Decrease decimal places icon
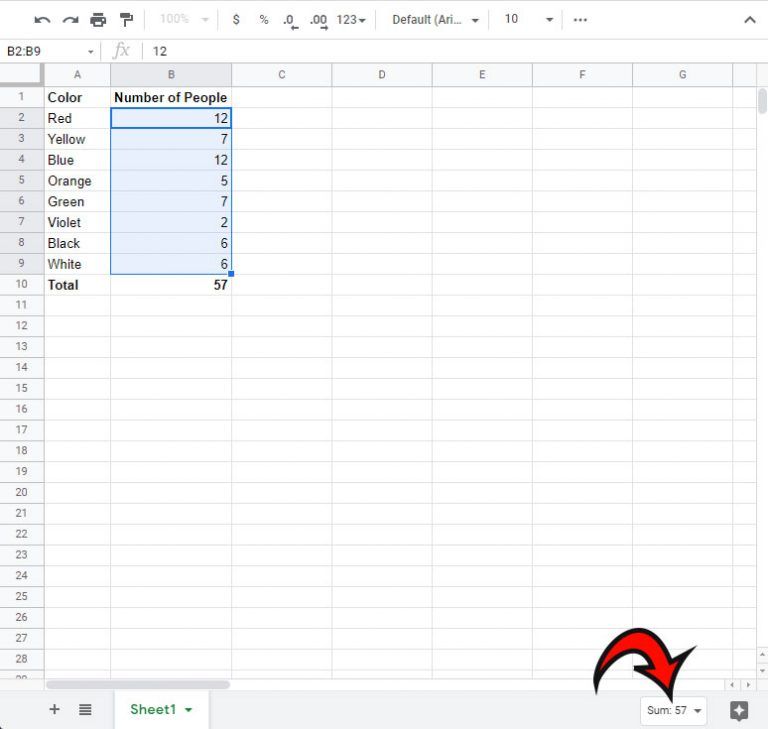The image size is (768, 729). point(290,21)
